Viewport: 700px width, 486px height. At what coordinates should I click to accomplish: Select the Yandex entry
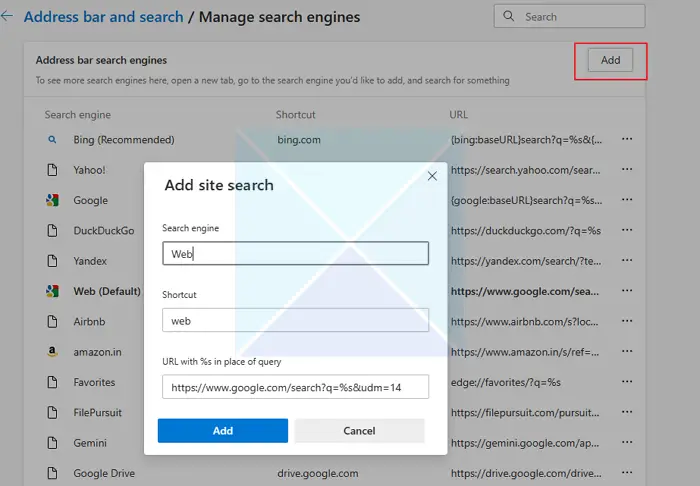click(90, 261)
